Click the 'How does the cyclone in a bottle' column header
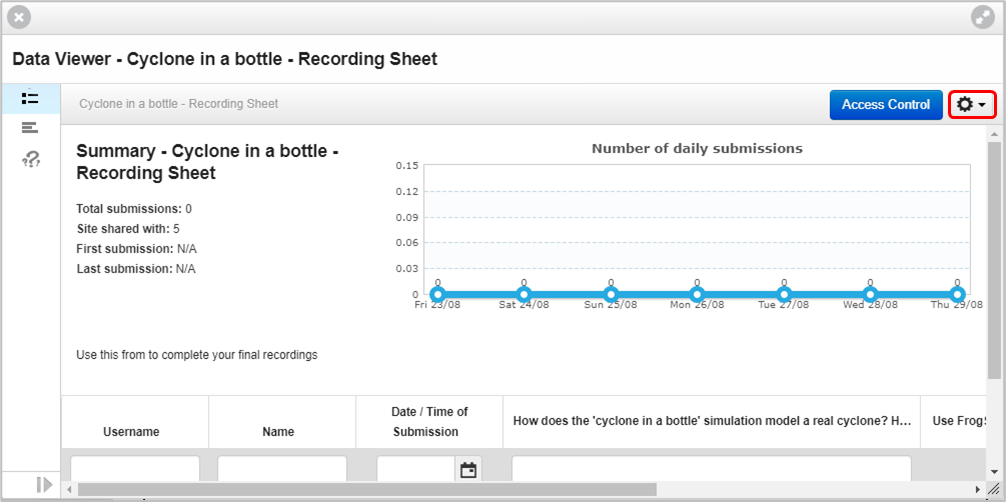 point(712,422)
